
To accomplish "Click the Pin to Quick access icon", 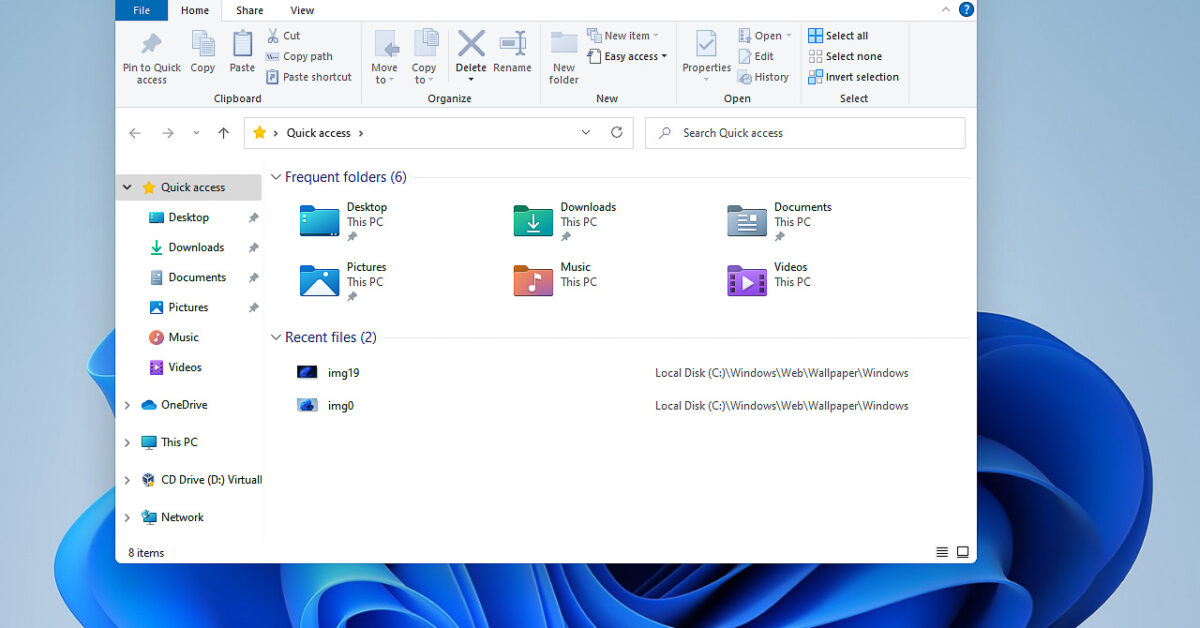I will (x=151, y=46).
